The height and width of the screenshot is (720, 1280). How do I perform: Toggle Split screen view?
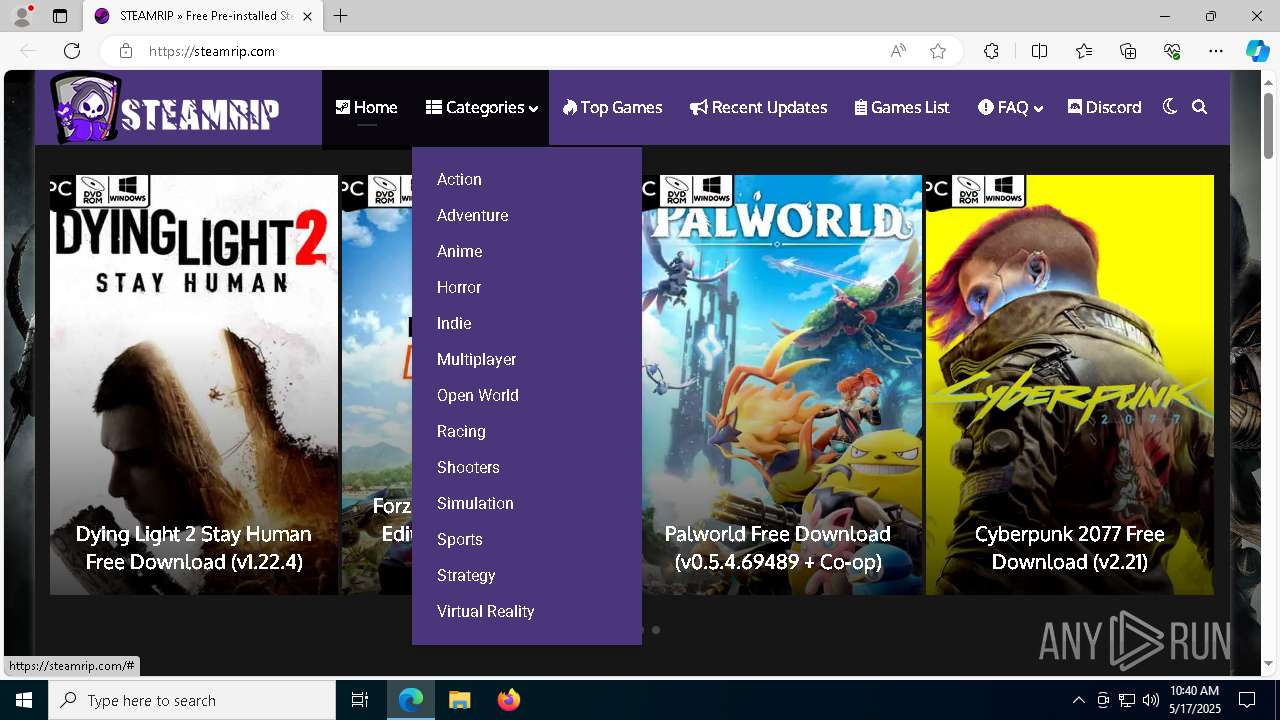[1039, 51]
